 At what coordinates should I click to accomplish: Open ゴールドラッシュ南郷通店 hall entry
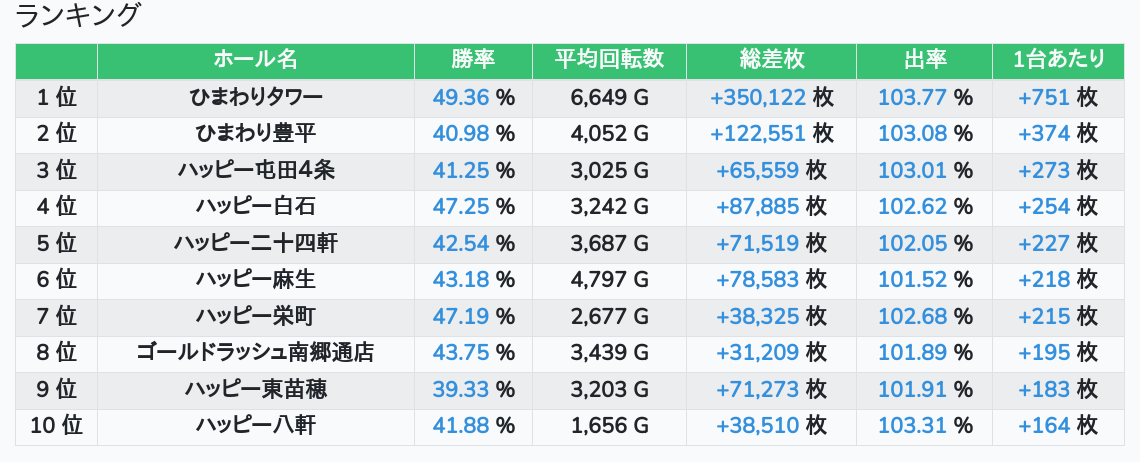click(255, 353)
